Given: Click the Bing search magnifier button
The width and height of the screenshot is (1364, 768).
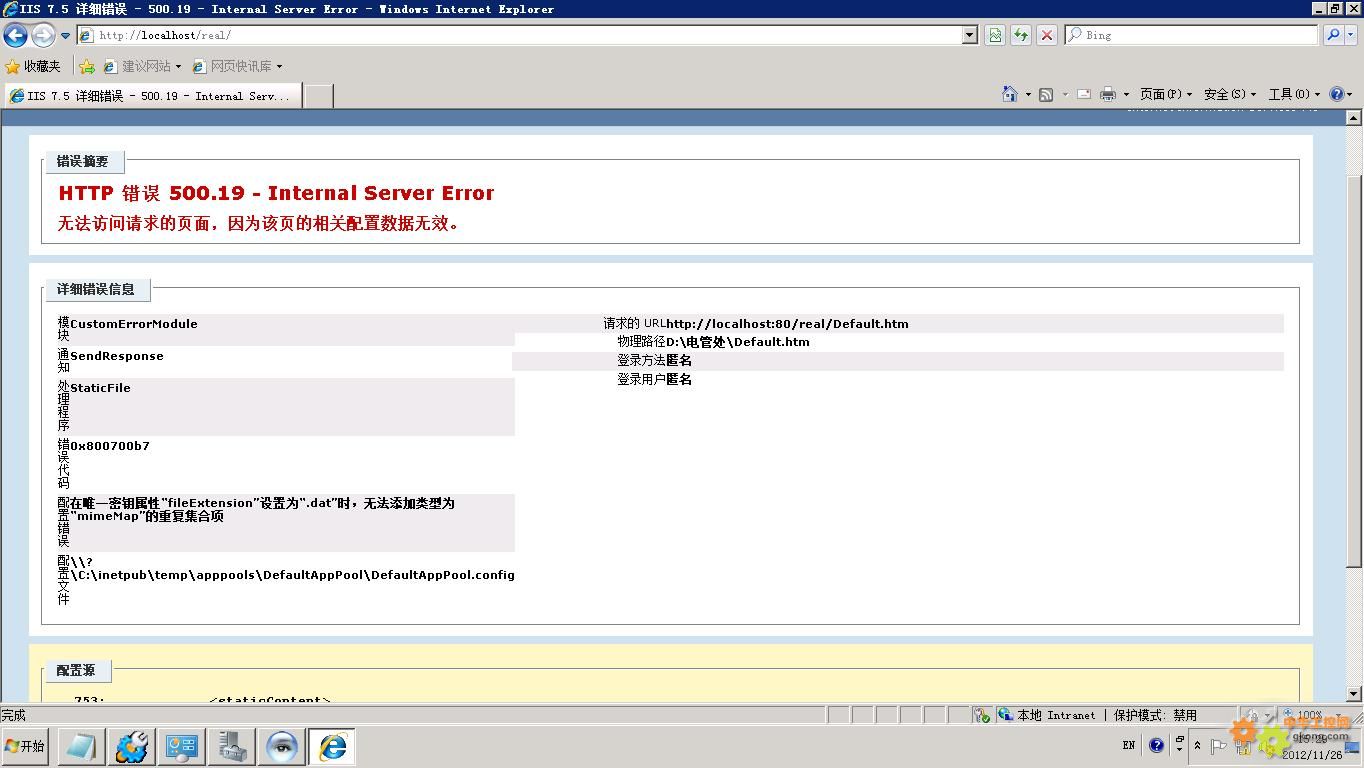Looking at the screenshot, I should 1333,35.
